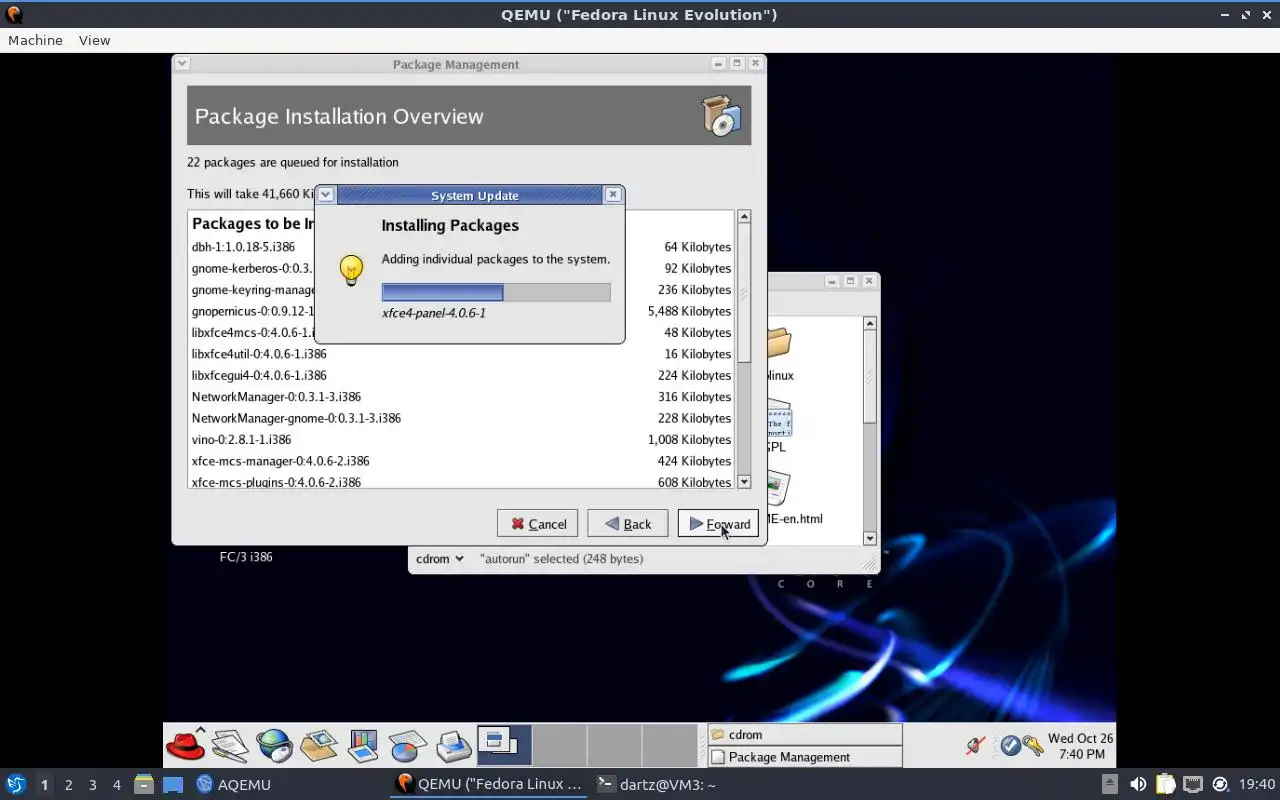Viewport: 1280px width, 800px height.
Task: Select dbh-1:1.0.18-5.i386 package row
Action: point(461,246)
